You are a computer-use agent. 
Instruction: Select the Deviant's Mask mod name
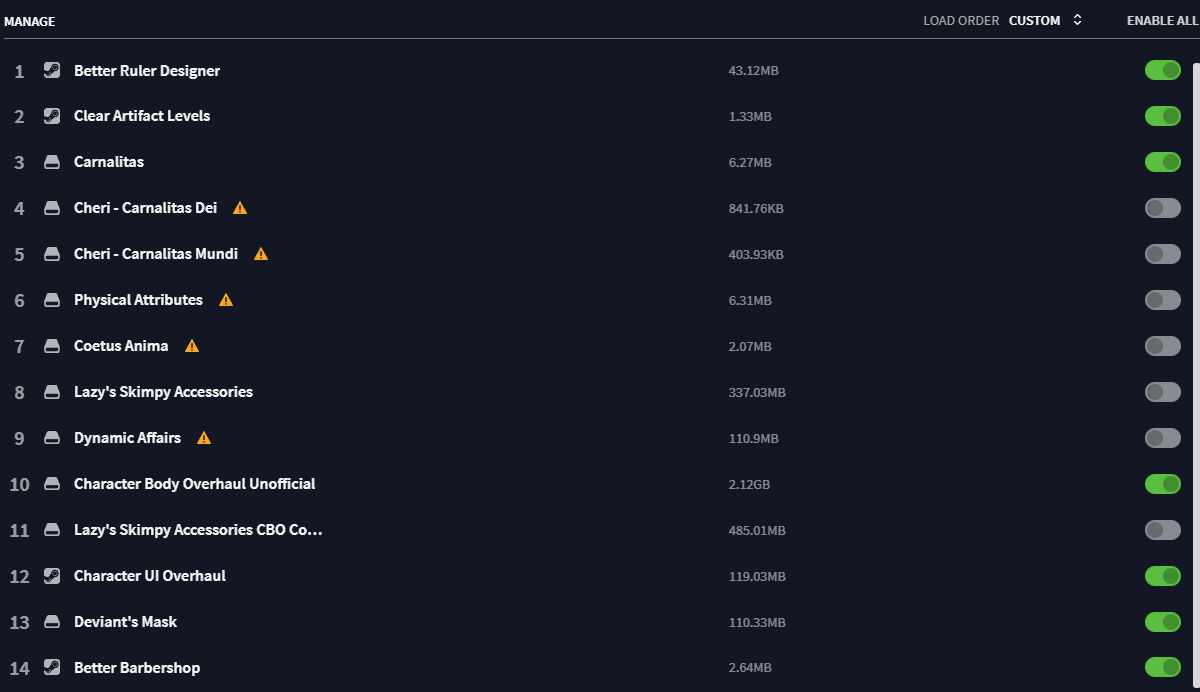click(126, 622)
